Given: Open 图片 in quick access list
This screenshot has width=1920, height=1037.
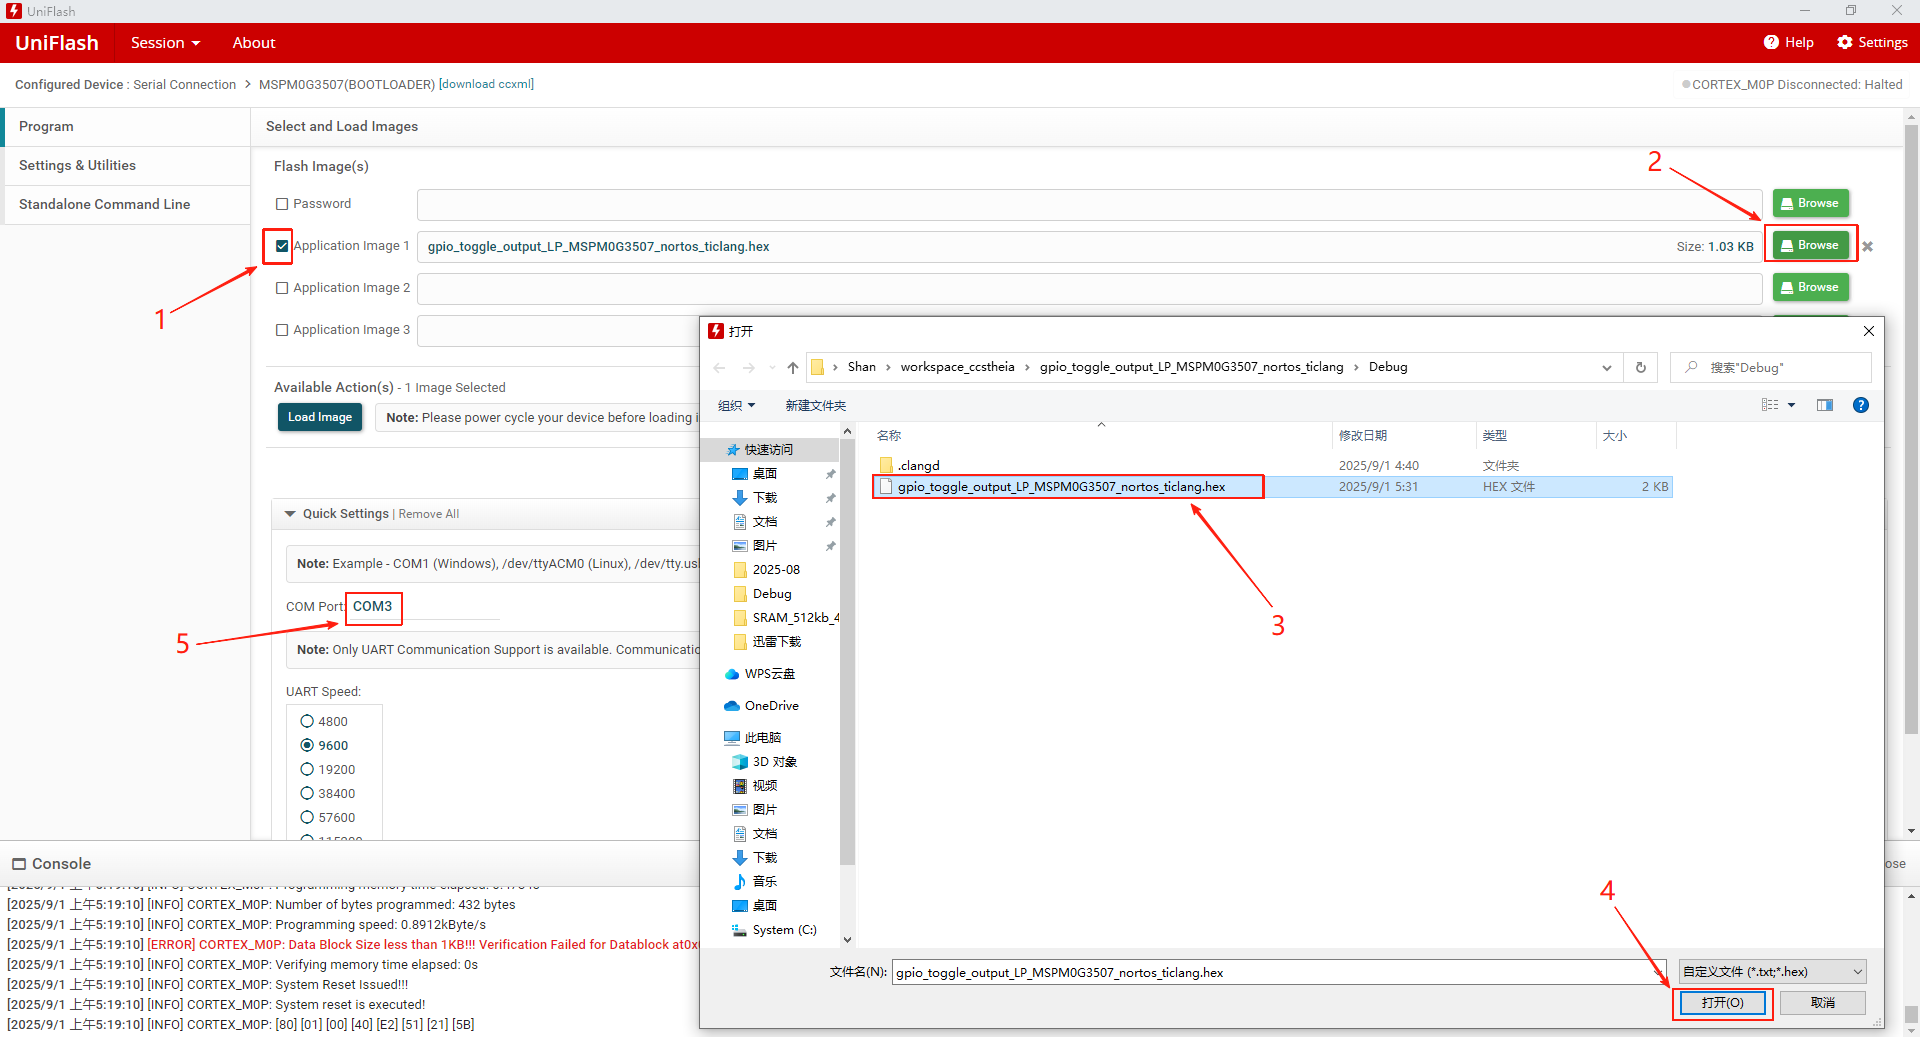Looking at the screenshot, I should pyautogui.click(x=764, y=546).
